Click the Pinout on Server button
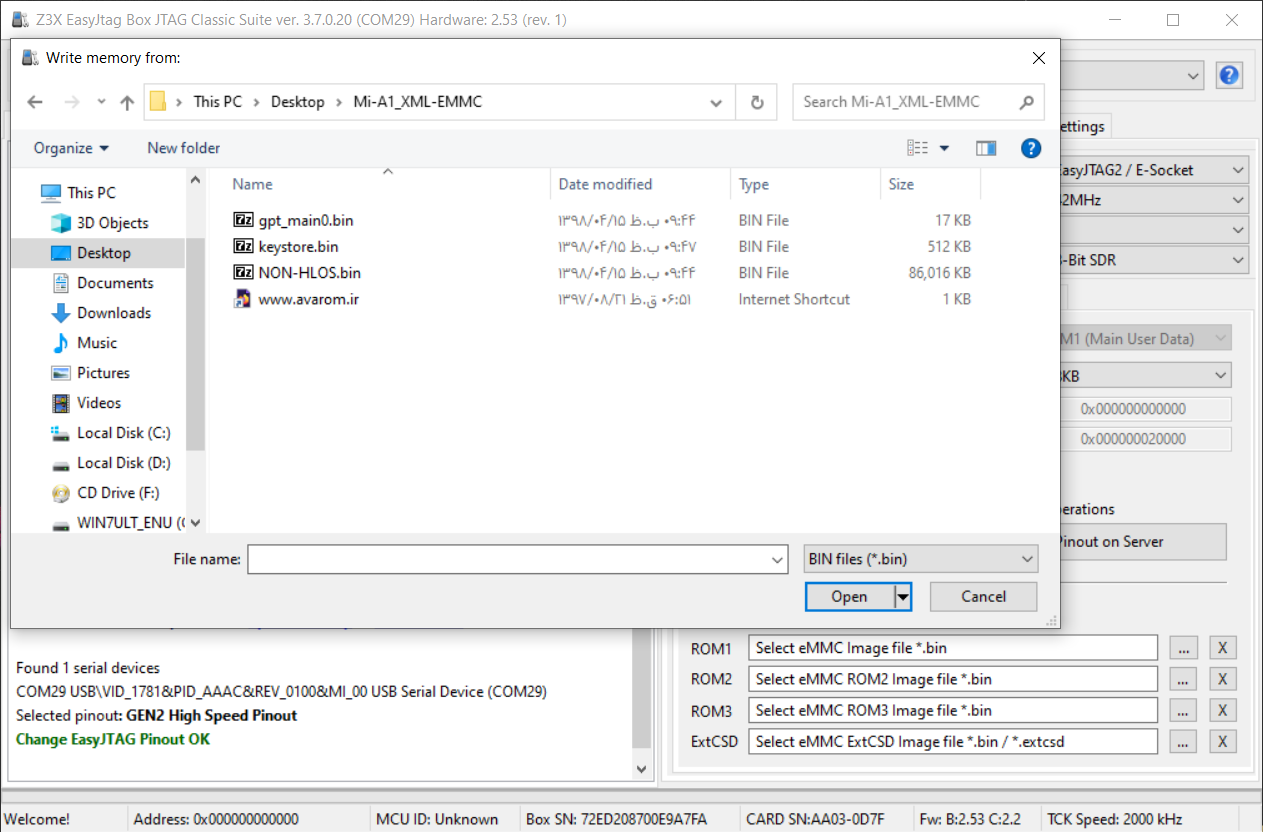Viewport: 1263px width, 832px height. [x=1143, y=541]
